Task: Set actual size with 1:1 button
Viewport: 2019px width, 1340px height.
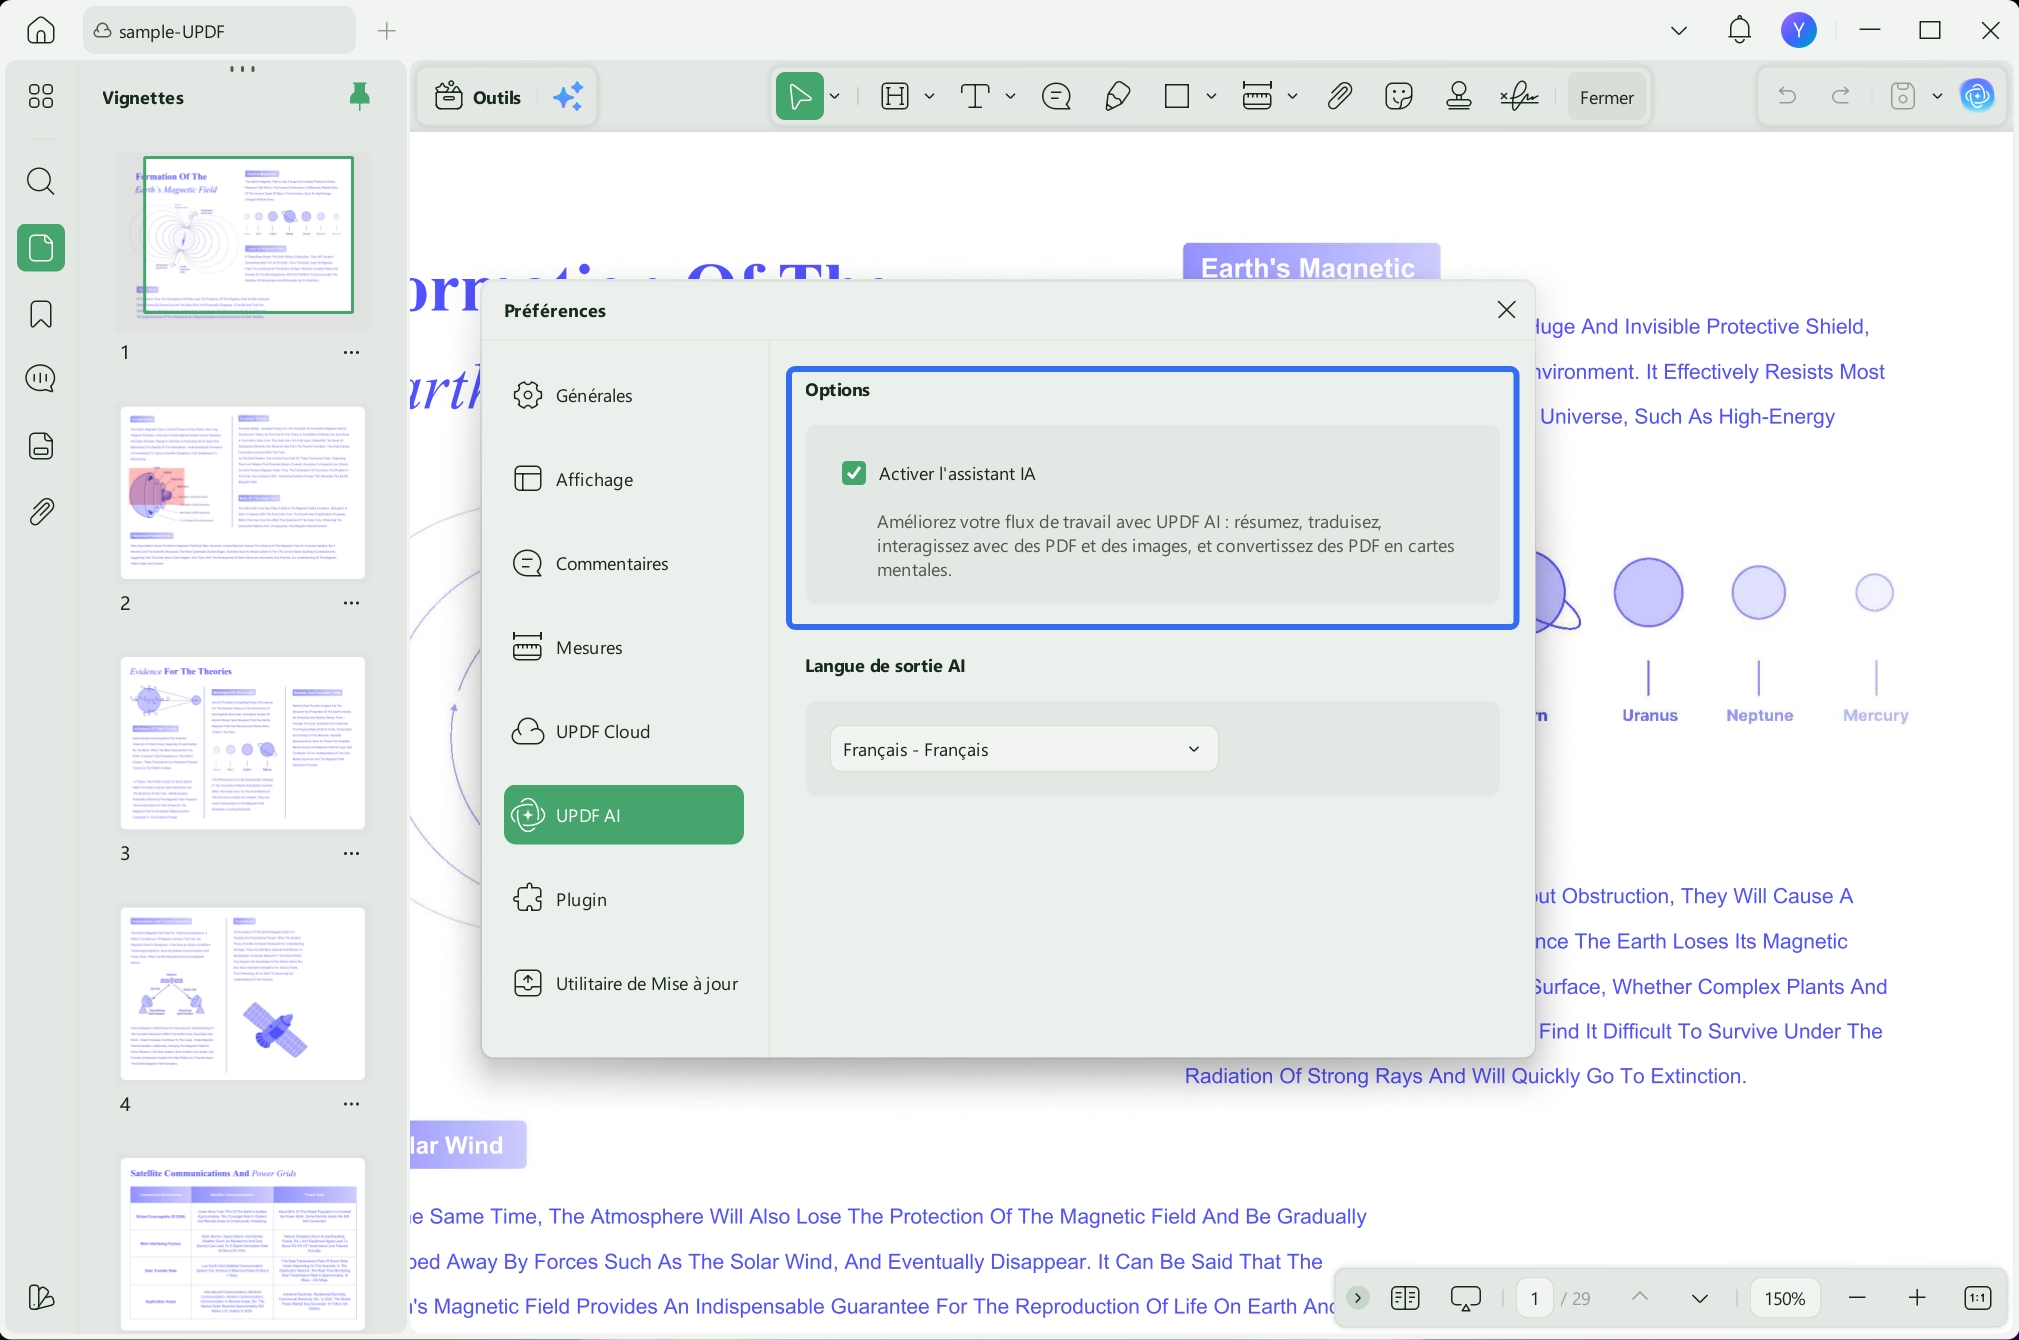Action: click(x=1978, y=1298)
